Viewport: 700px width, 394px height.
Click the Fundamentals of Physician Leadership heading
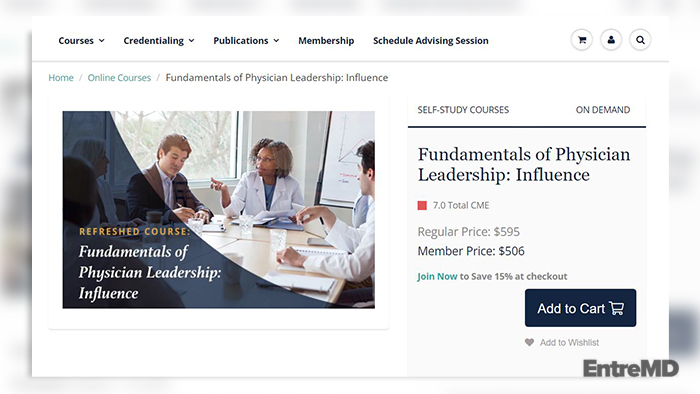tap(524, 164)
